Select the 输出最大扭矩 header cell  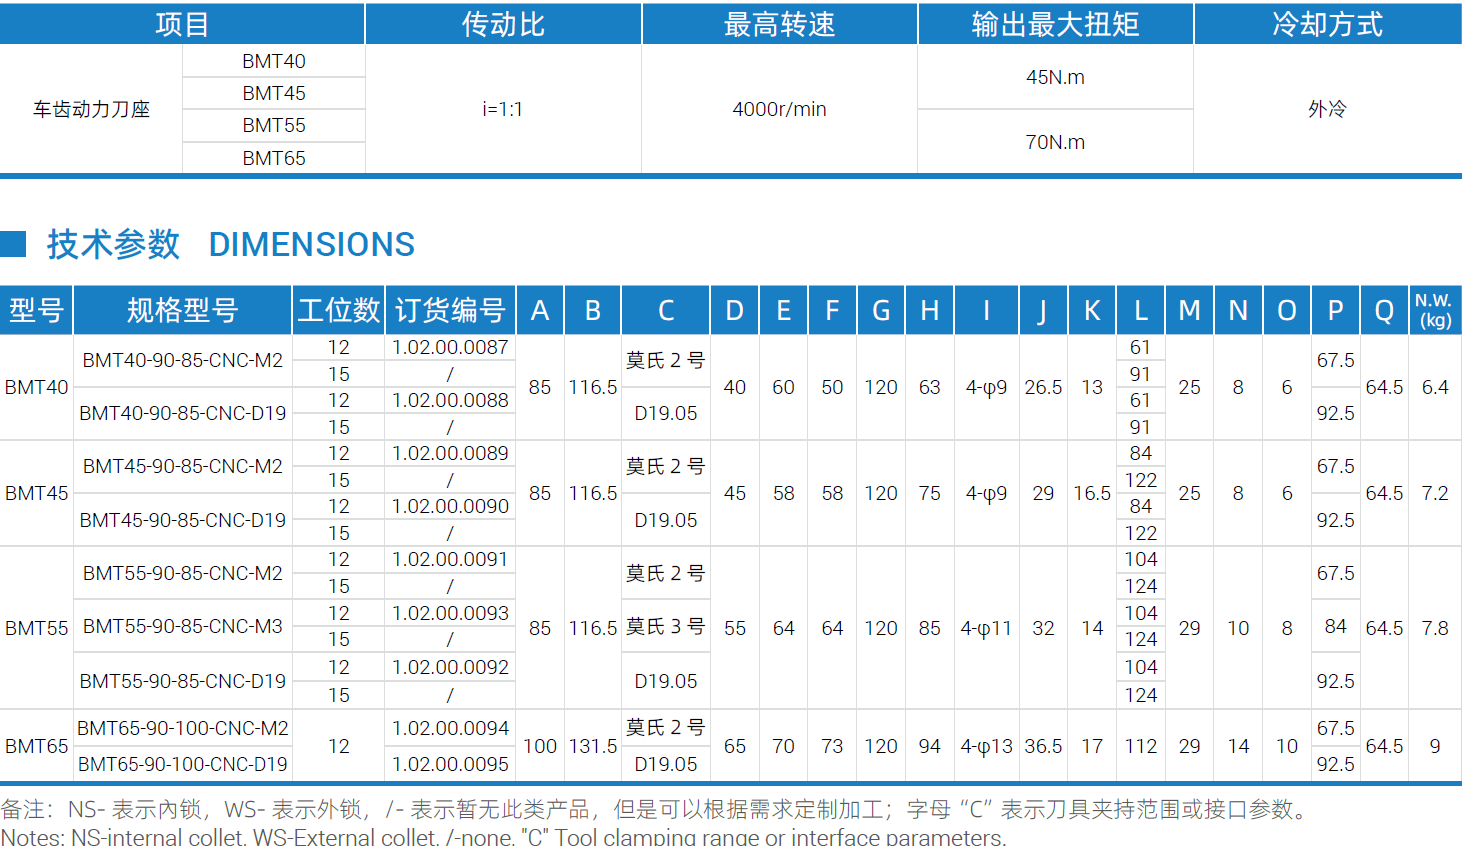click(x=1055, y=24)
